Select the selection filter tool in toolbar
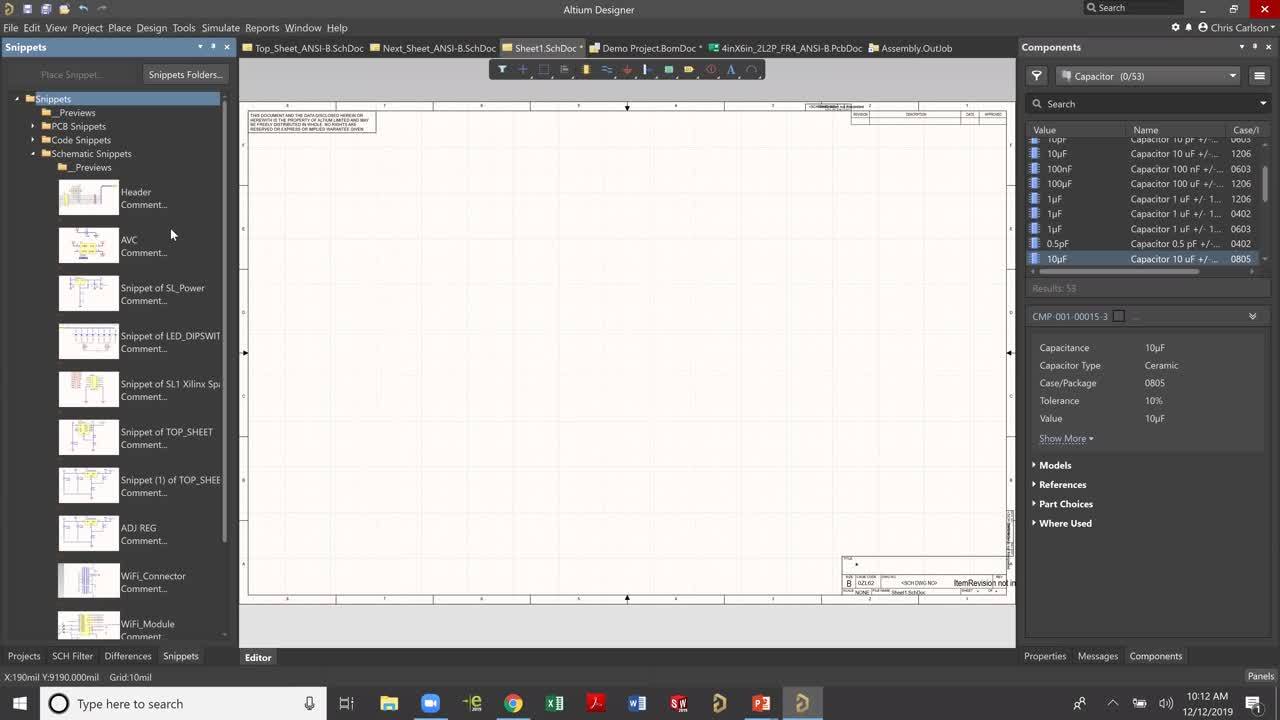This screenshot has height=720, width=1280. tap(502, 69)
